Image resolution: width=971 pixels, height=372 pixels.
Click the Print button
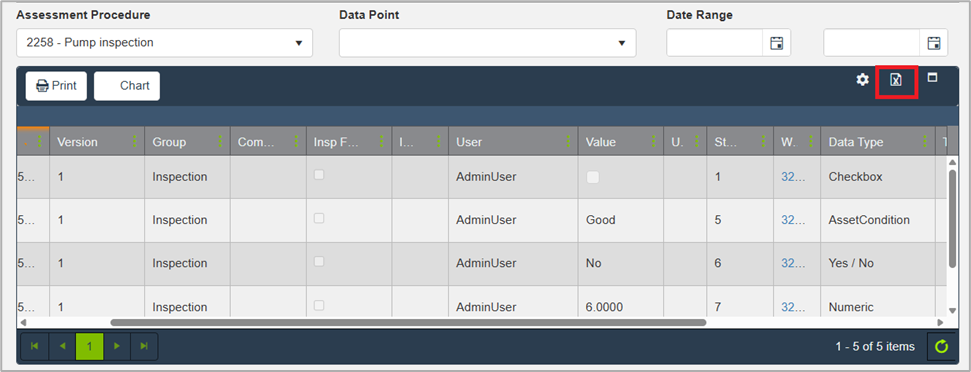56,85
